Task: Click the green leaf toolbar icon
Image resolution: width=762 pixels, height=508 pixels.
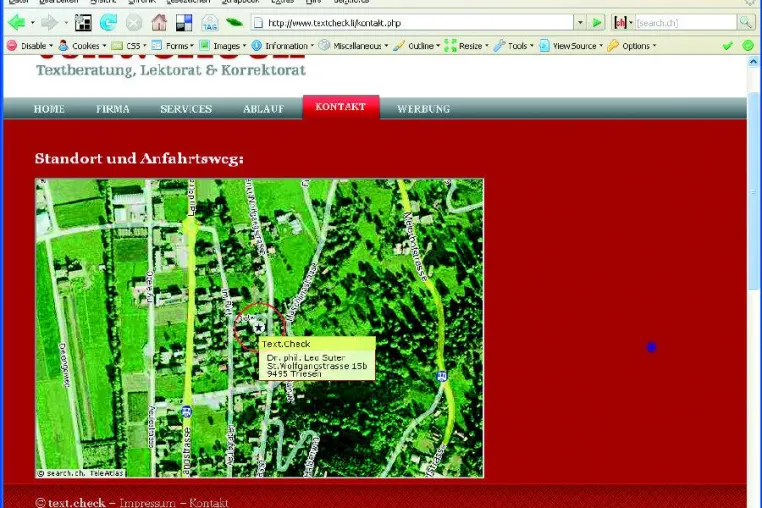Action: (234, 22)
